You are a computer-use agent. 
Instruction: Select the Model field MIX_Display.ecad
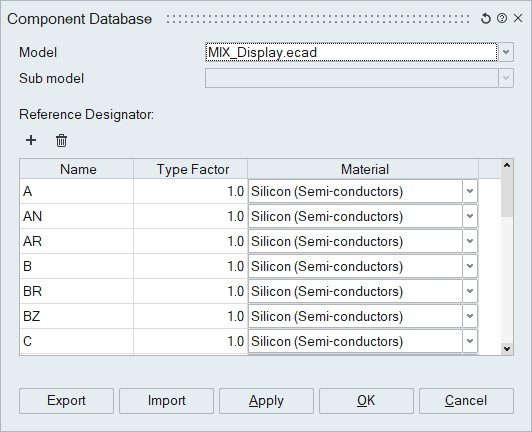[351, 52]
